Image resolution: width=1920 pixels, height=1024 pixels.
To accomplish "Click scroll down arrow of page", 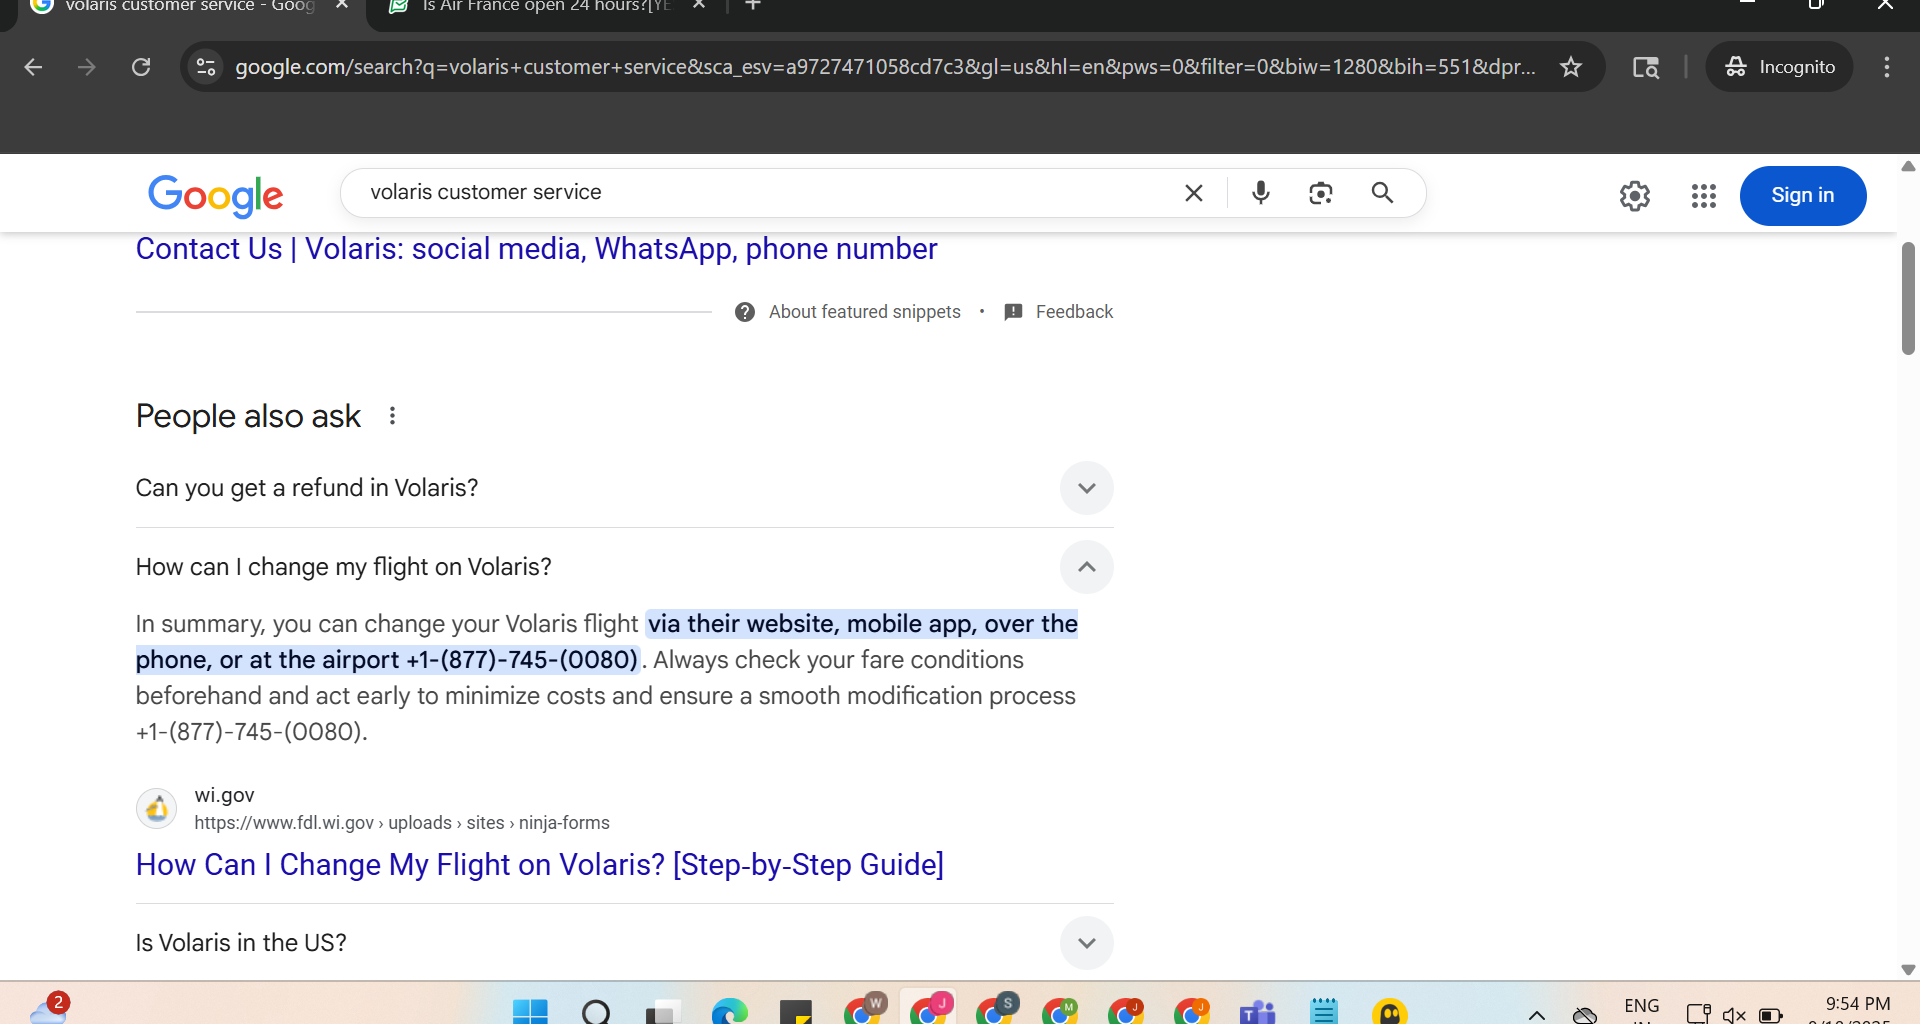I will pyautogui.click(x=1908, y=969).
